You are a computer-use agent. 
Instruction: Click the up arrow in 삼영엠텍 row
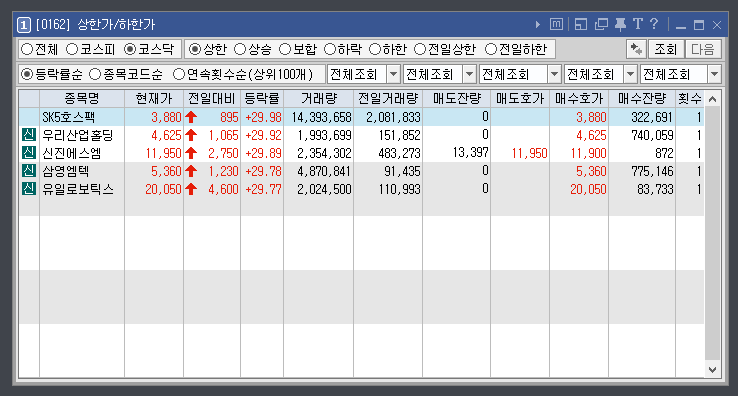coord(191,171)
